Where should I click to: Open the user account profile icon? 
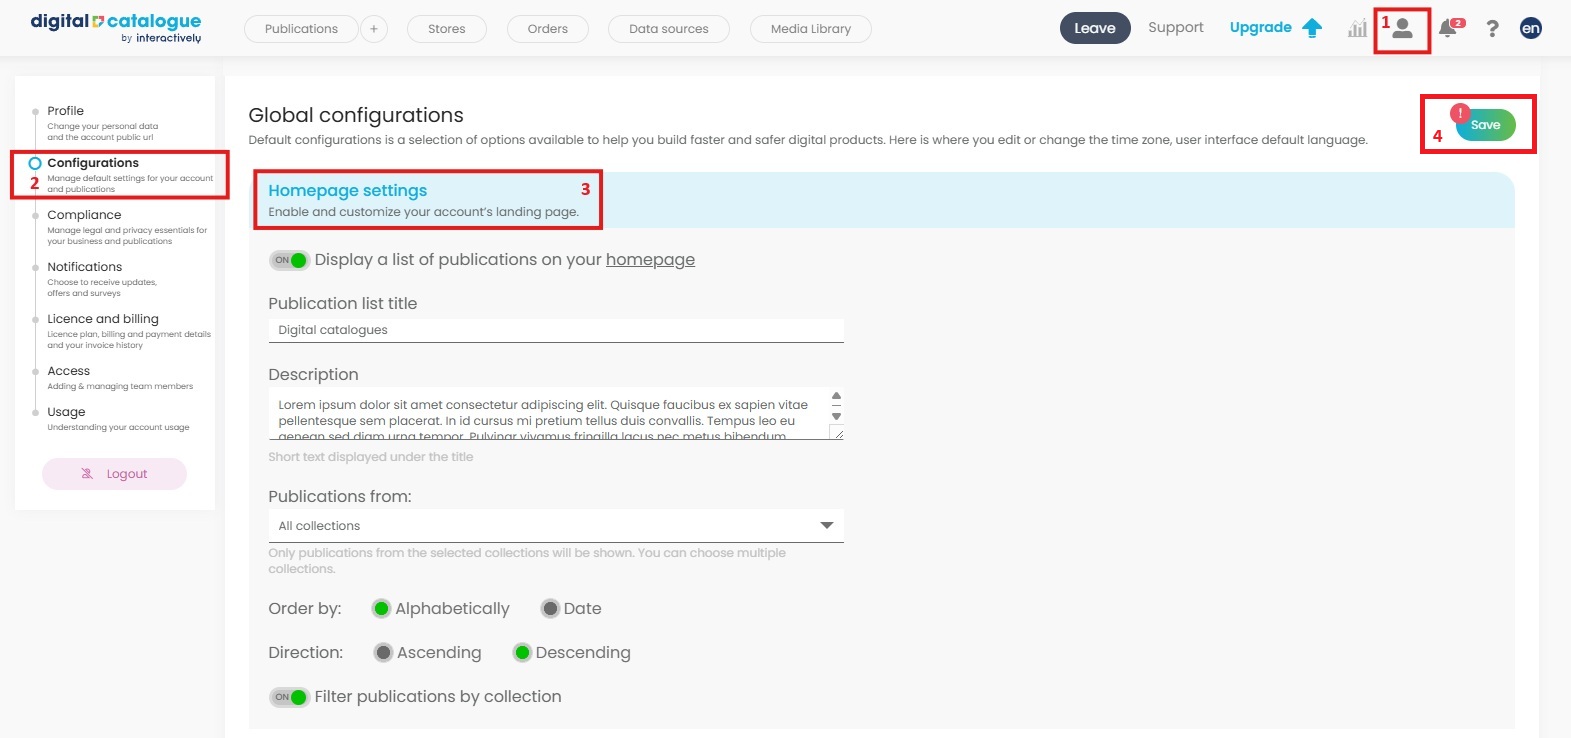[1403, 29]
